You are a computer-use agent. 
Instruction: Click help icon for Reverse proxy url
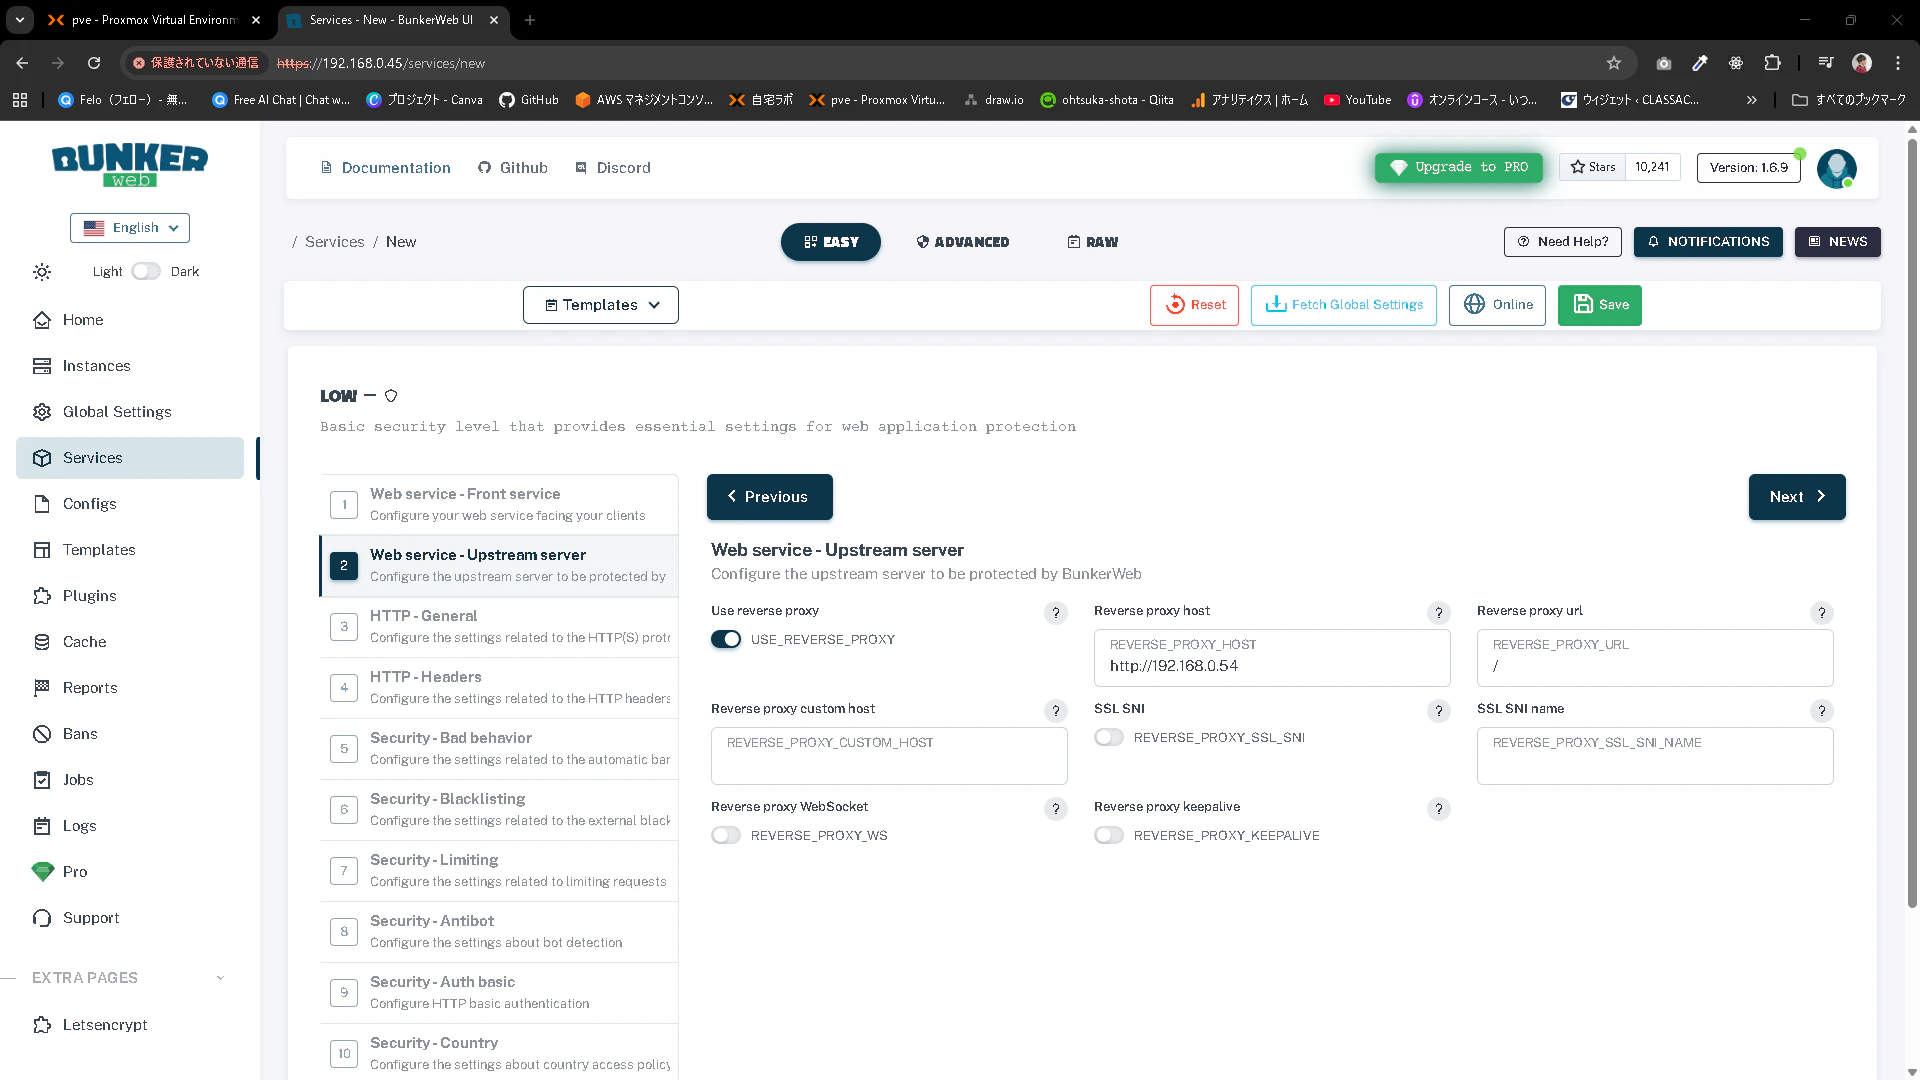point(1822,613)
